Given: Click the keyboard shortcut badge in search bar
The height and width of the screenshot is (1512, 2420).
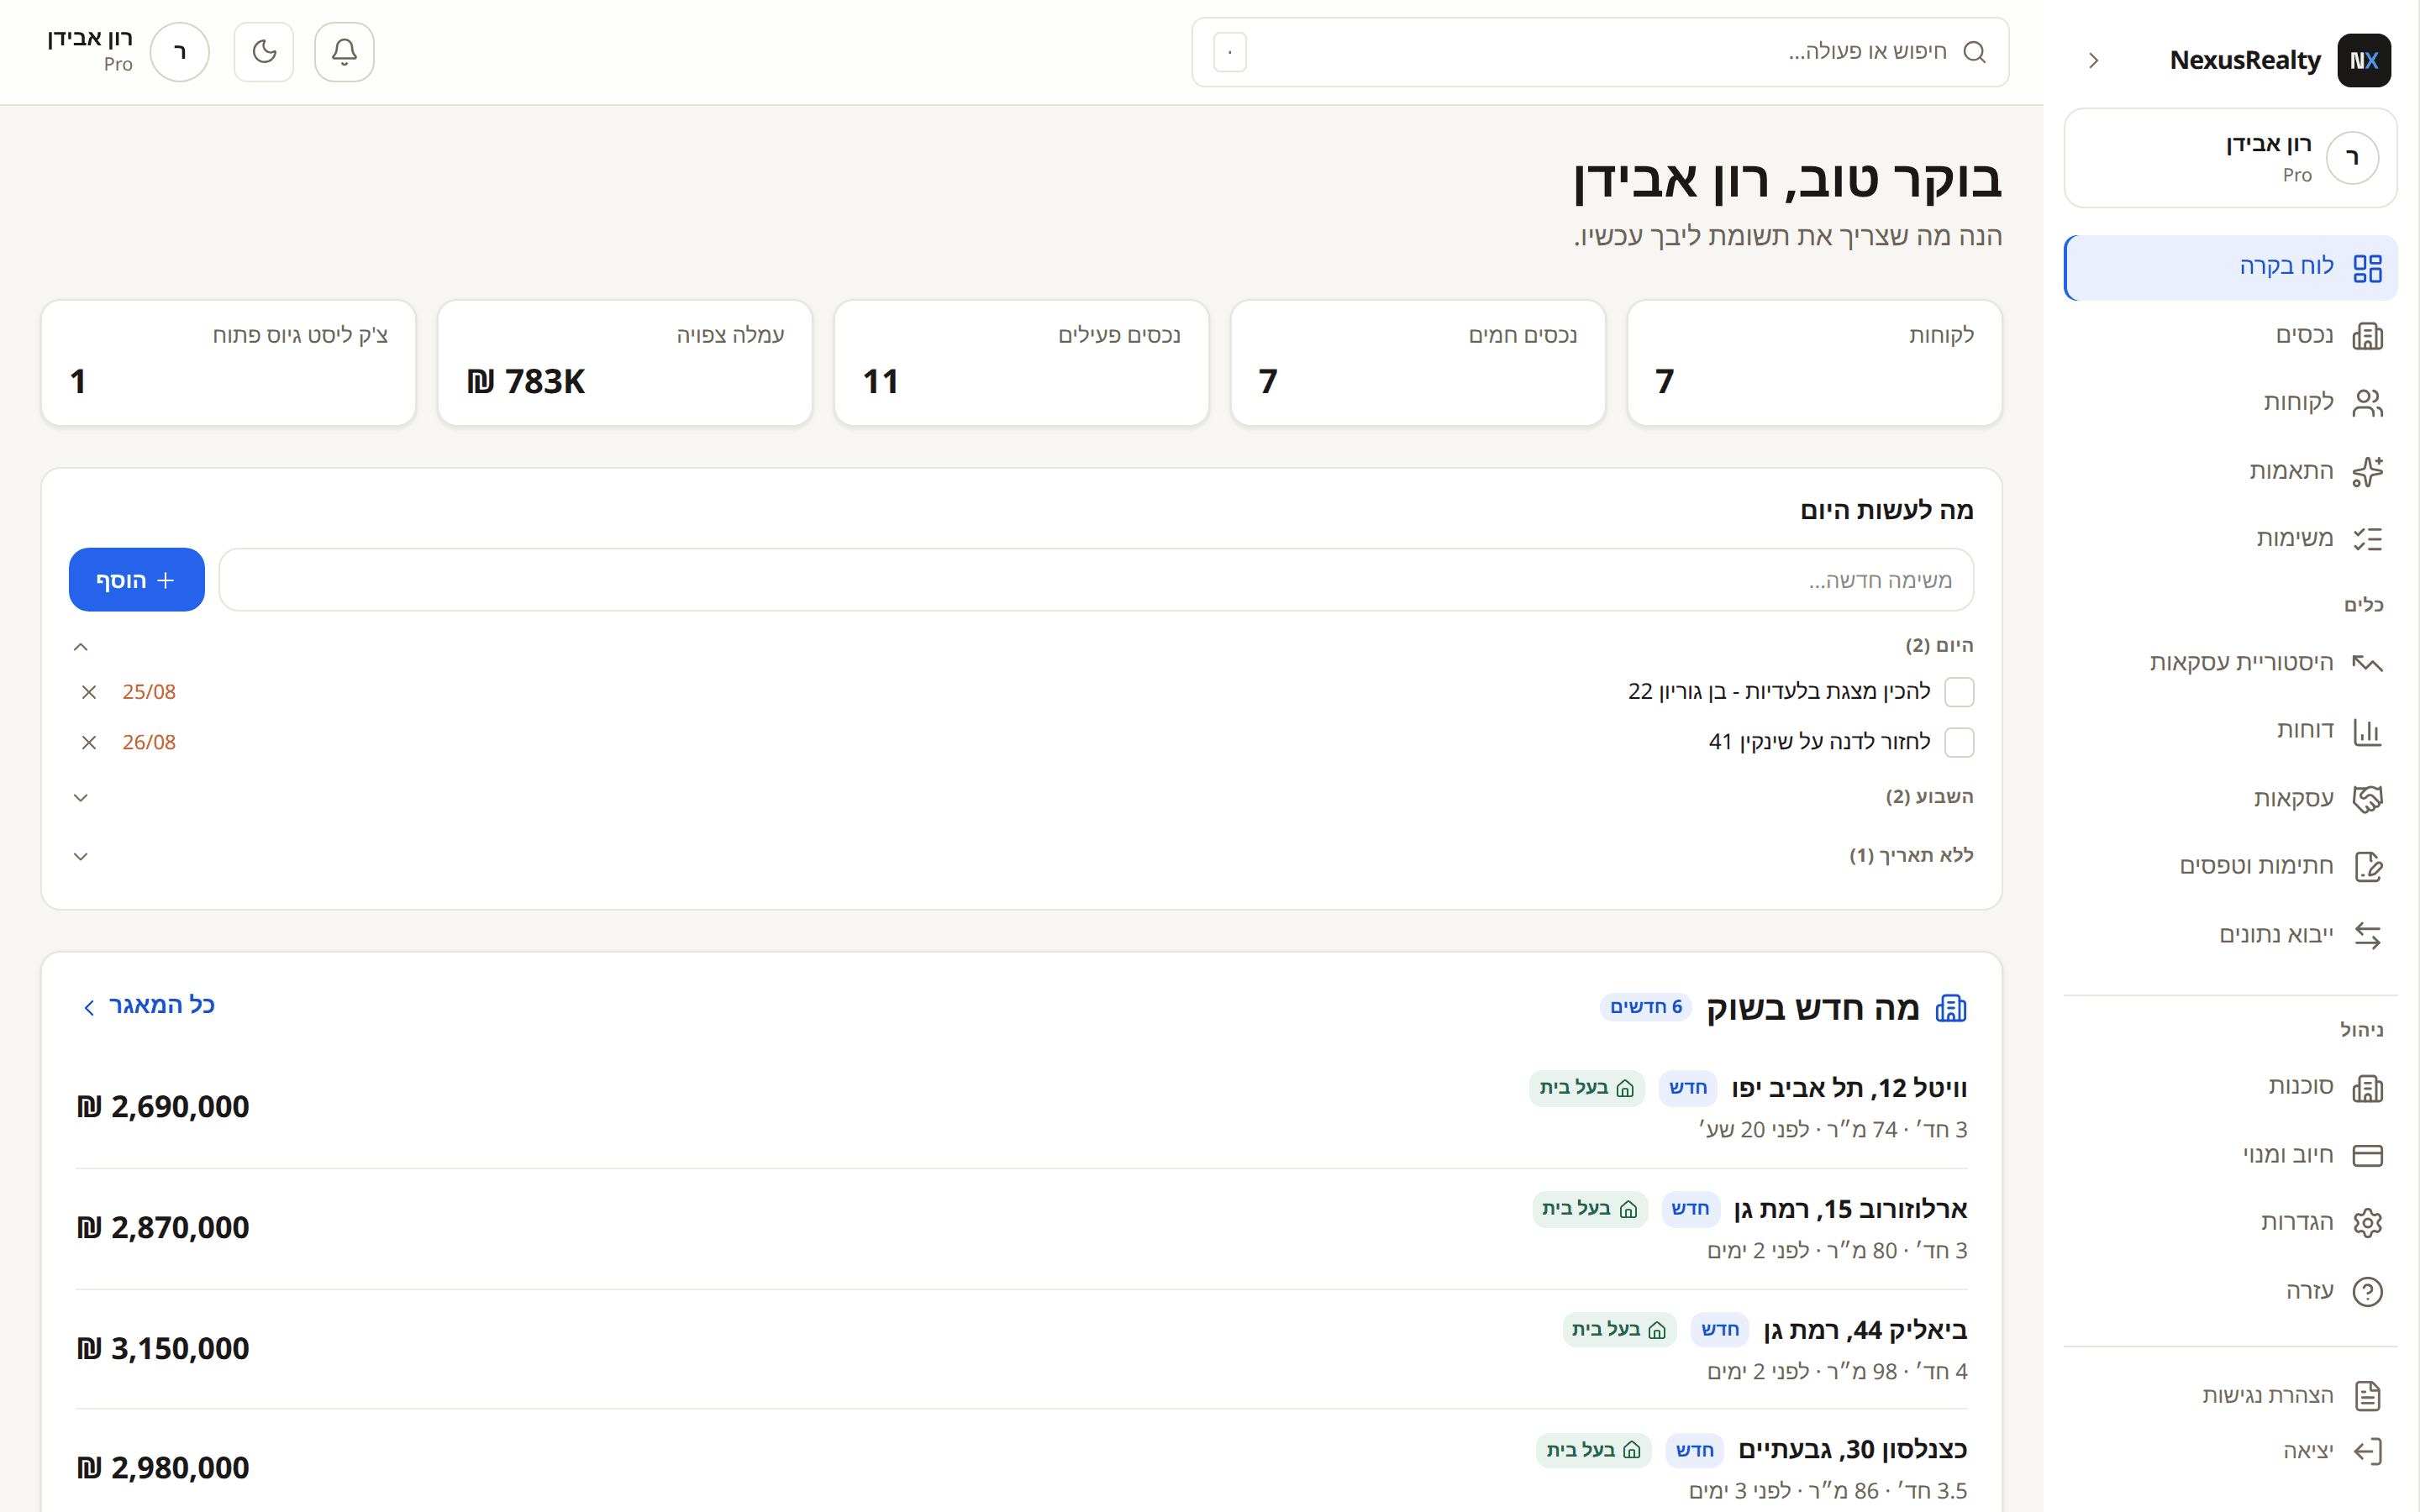Looking at the screenshot, I should click(x=1230, y=52).
